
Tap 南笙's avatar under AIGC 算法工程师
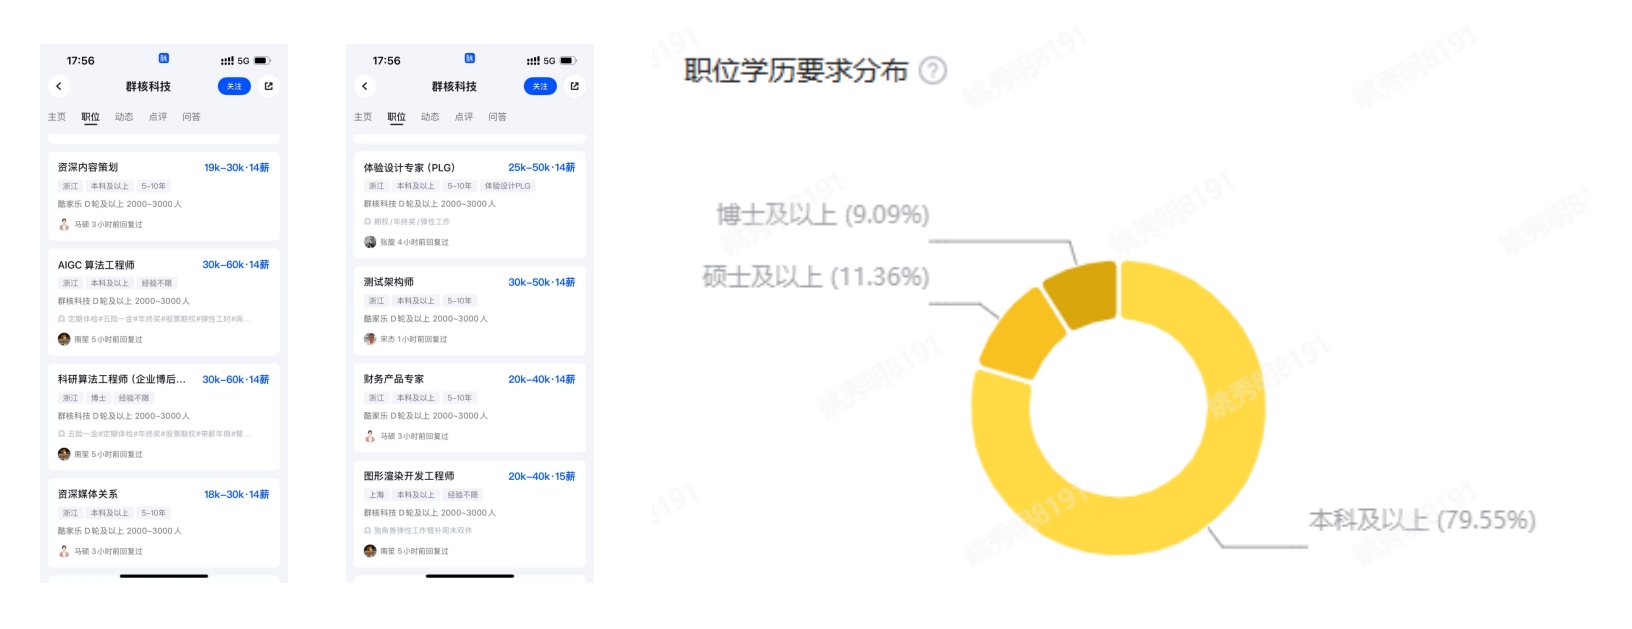click(x=64, y=339)
